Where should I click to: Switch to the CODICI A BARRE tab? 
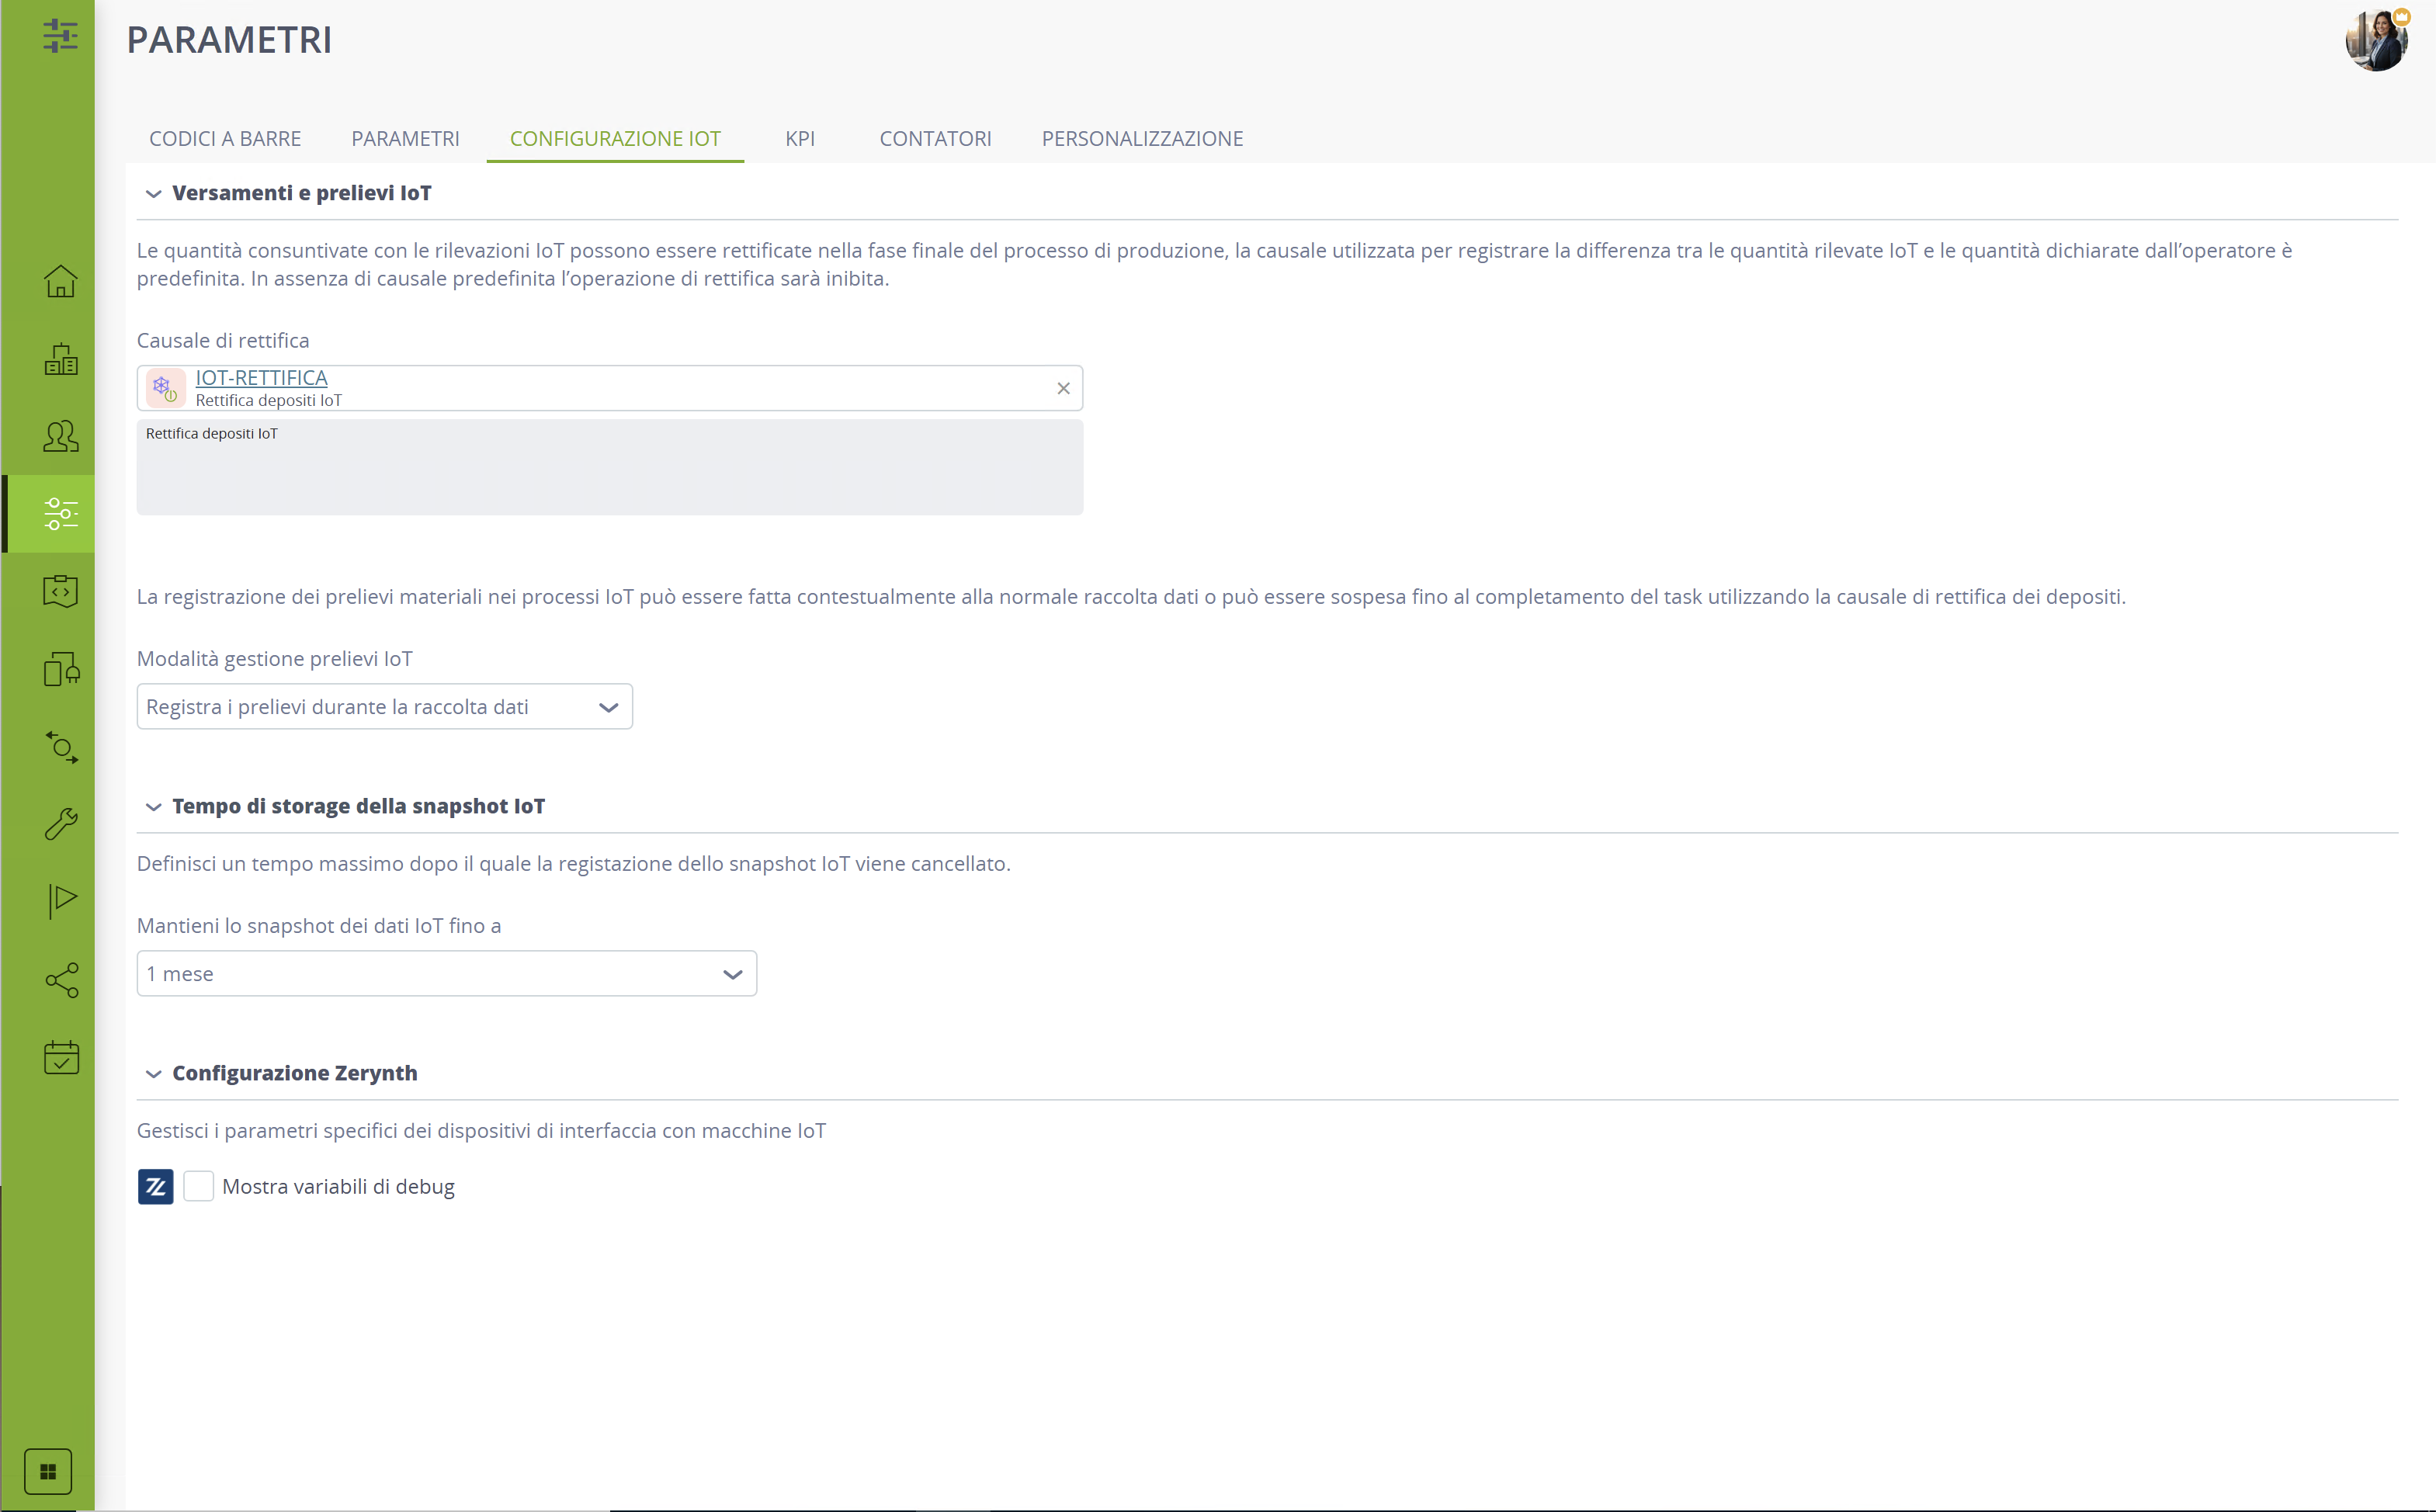225,139
